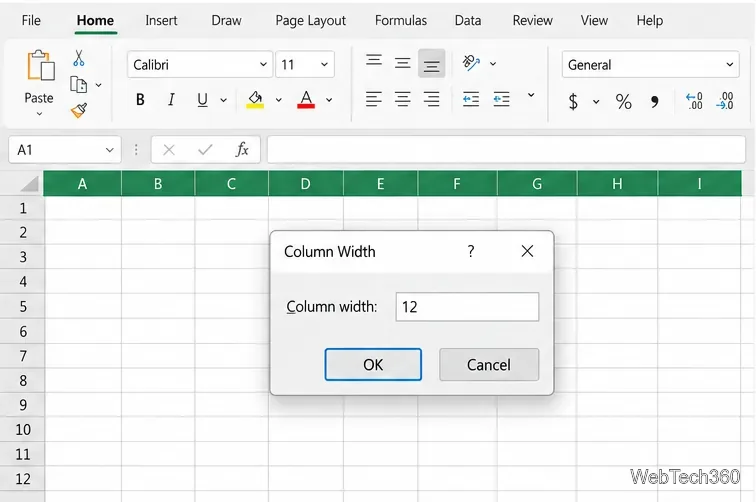
Task: Switch to the Draw tab
Action: [x=226, y=20]
